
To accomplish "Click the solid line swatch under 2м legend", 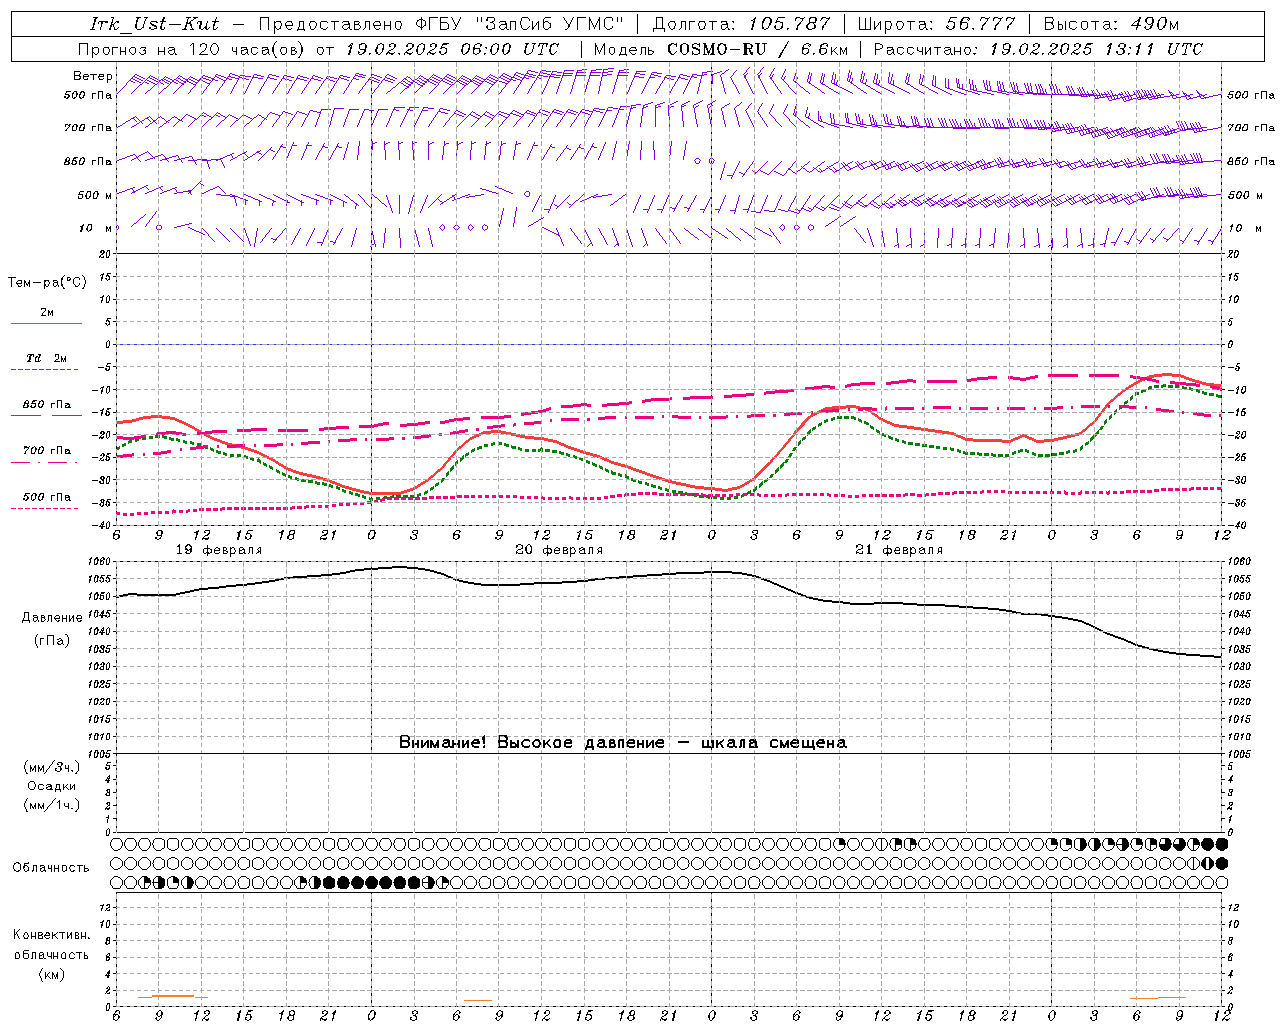I will click(46, 324).
